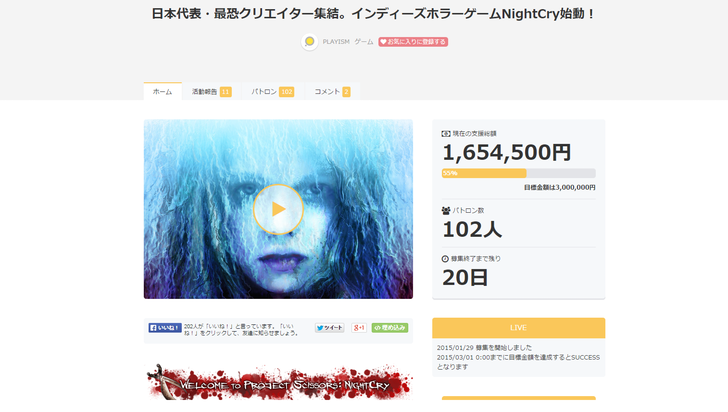
Task: Open the ホーム tab
Action: click(x=162, y=92)
